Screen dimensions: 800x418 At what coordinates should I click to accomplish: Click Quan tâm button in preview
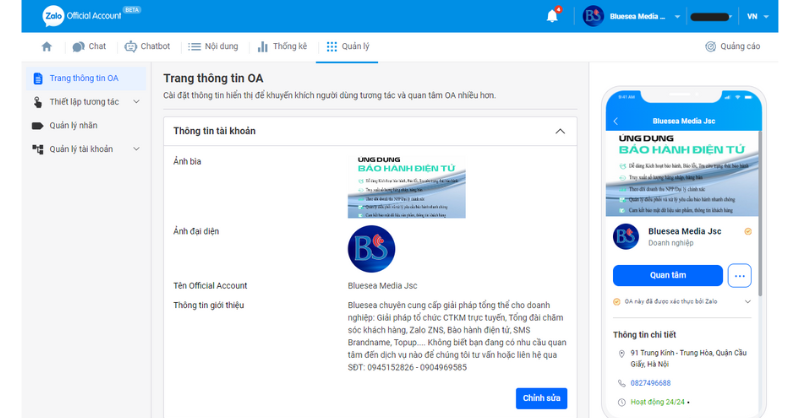click(x=668, y=275)
